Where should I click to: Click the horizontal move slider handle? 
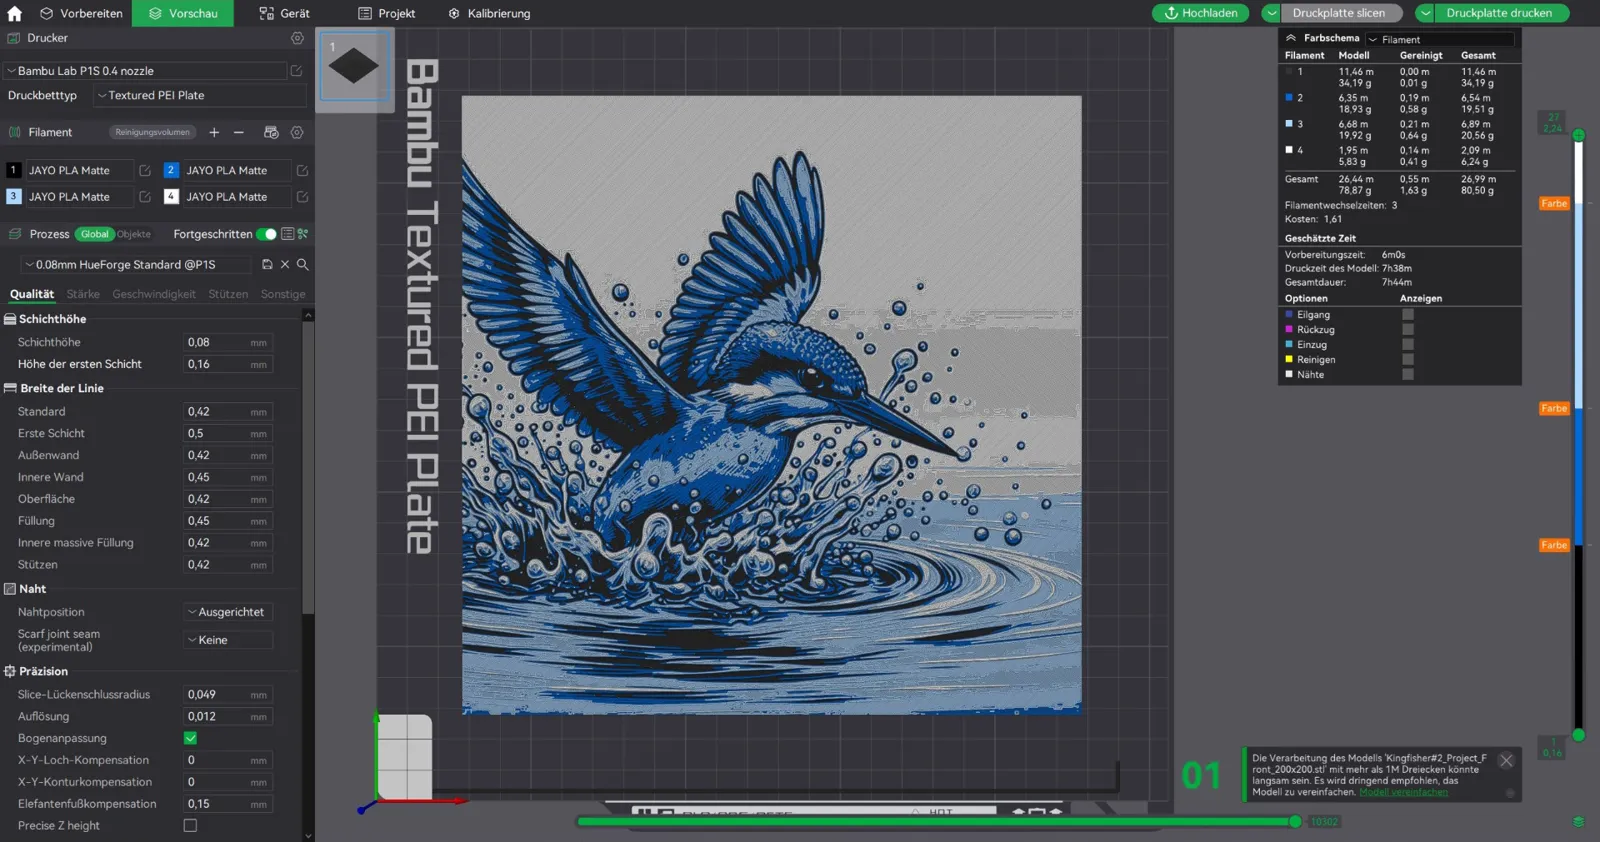click(1295, 822)
